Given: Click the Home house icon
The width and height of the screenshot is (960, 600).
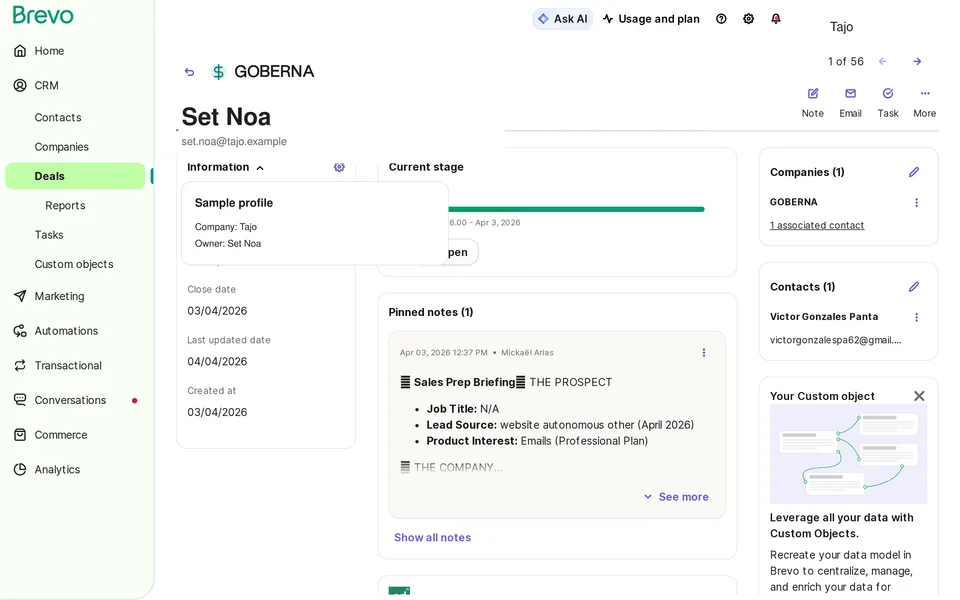Looking at the screenshot, I should pos(20,51).
